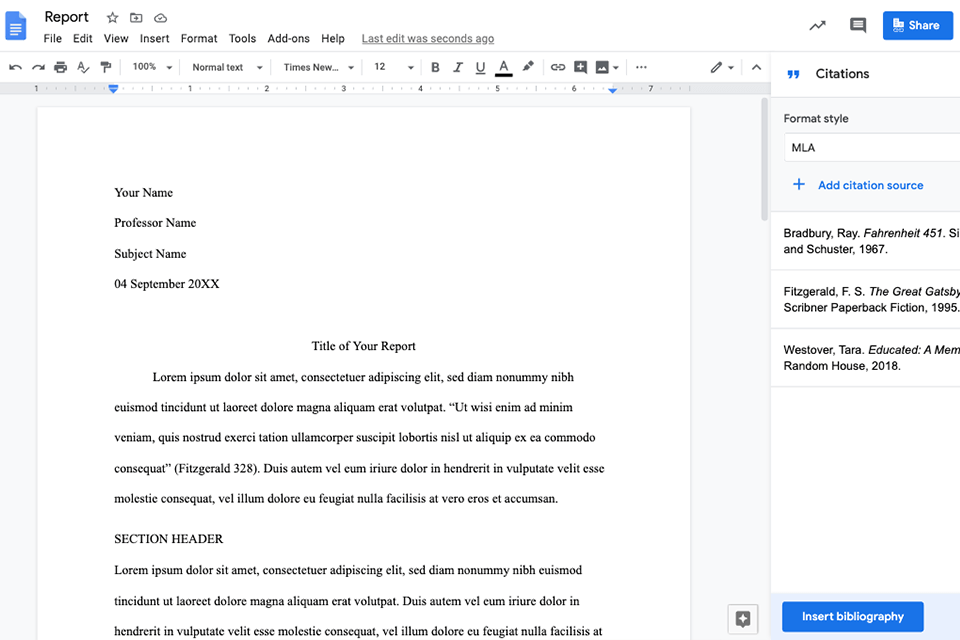The image size is (960, 640).
Task: Click the document vertical scrollbar
Action: (764, 159)
